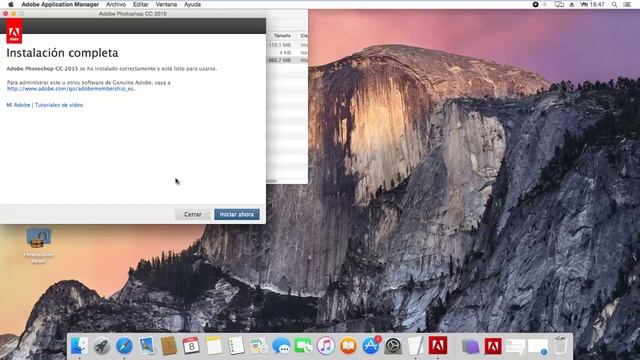The width and height of the screenshot is (640, 360).
Task: Open TextEdit paper icon in Dock
Action: tap(416, 346)
